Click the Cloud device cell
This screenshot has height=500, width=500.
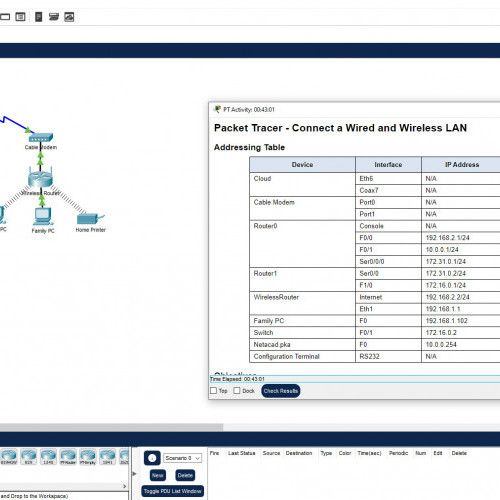pos(302,184)
